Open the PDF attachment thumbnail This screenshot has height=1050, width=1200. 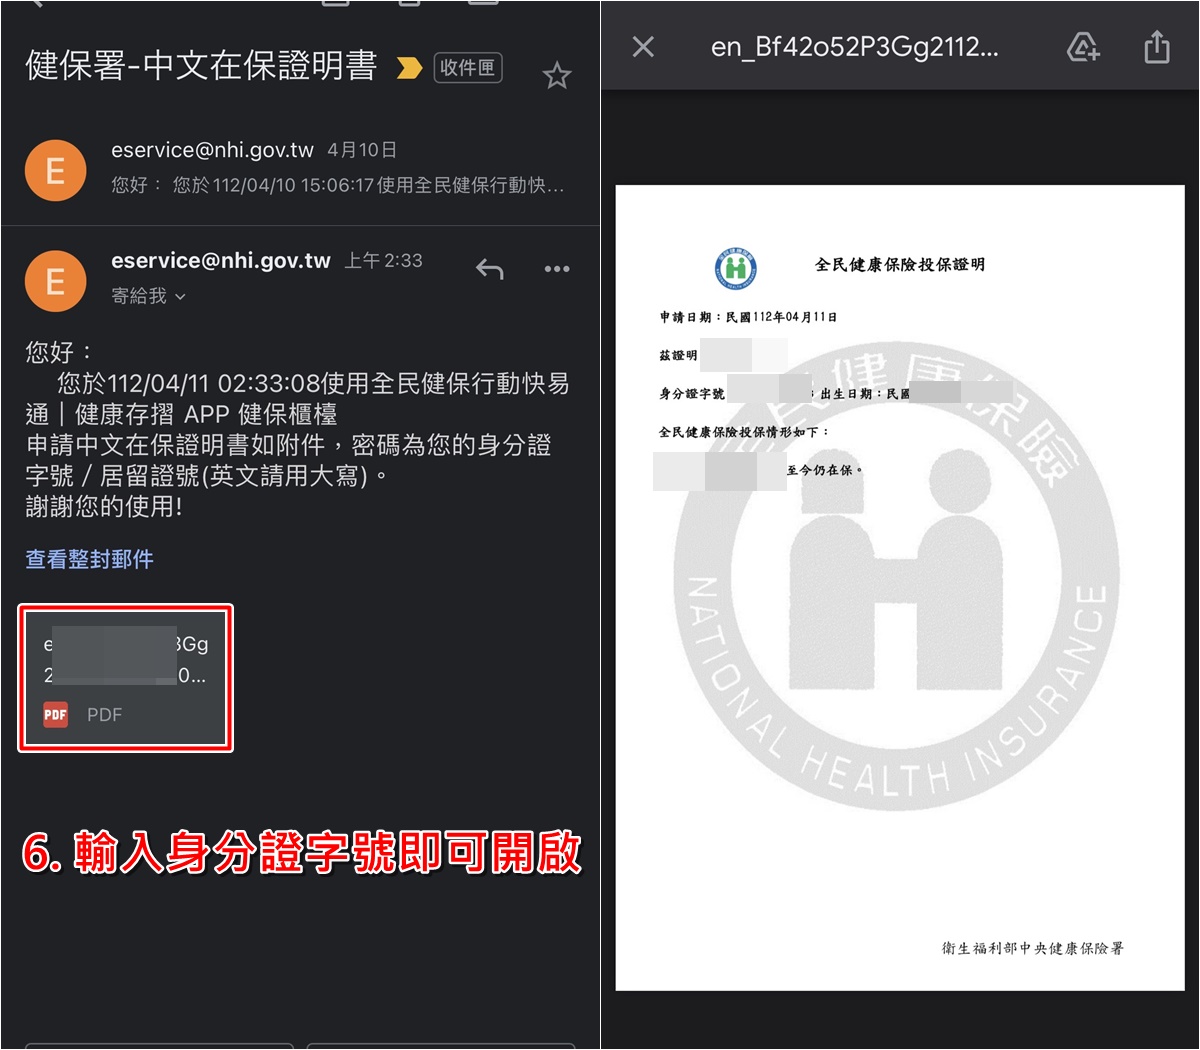pos(126,678)
